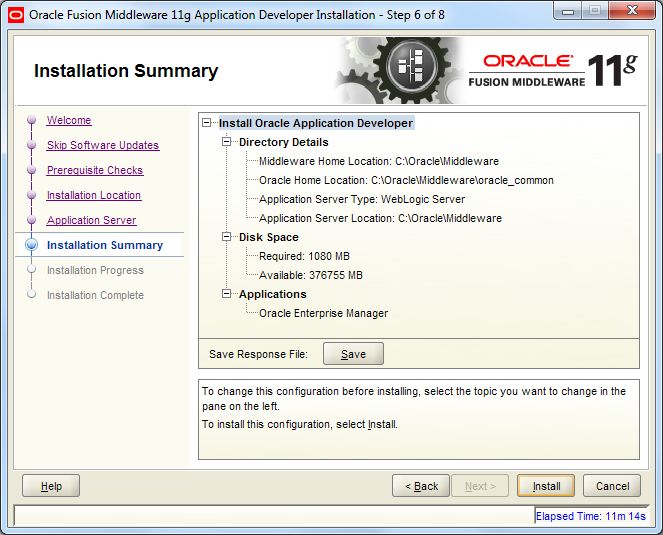663x535 pixels.
Task: Select Application Server Type: WebLogic Server row
Action: (x=362, y=199)
